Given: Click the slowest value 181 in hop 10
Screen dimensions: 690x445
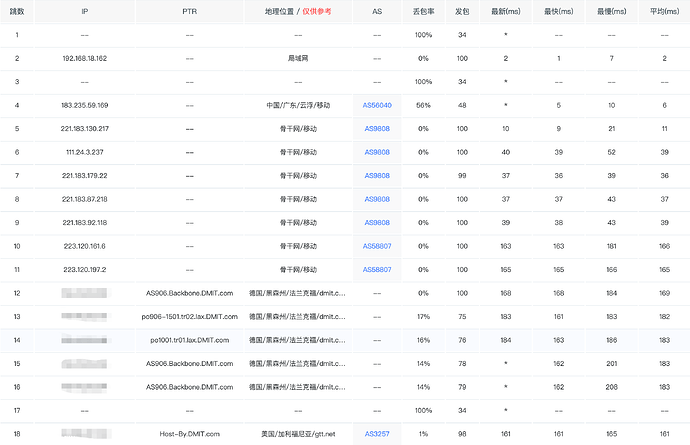Looking at the screenshot, I should click(x=611, y=246).
